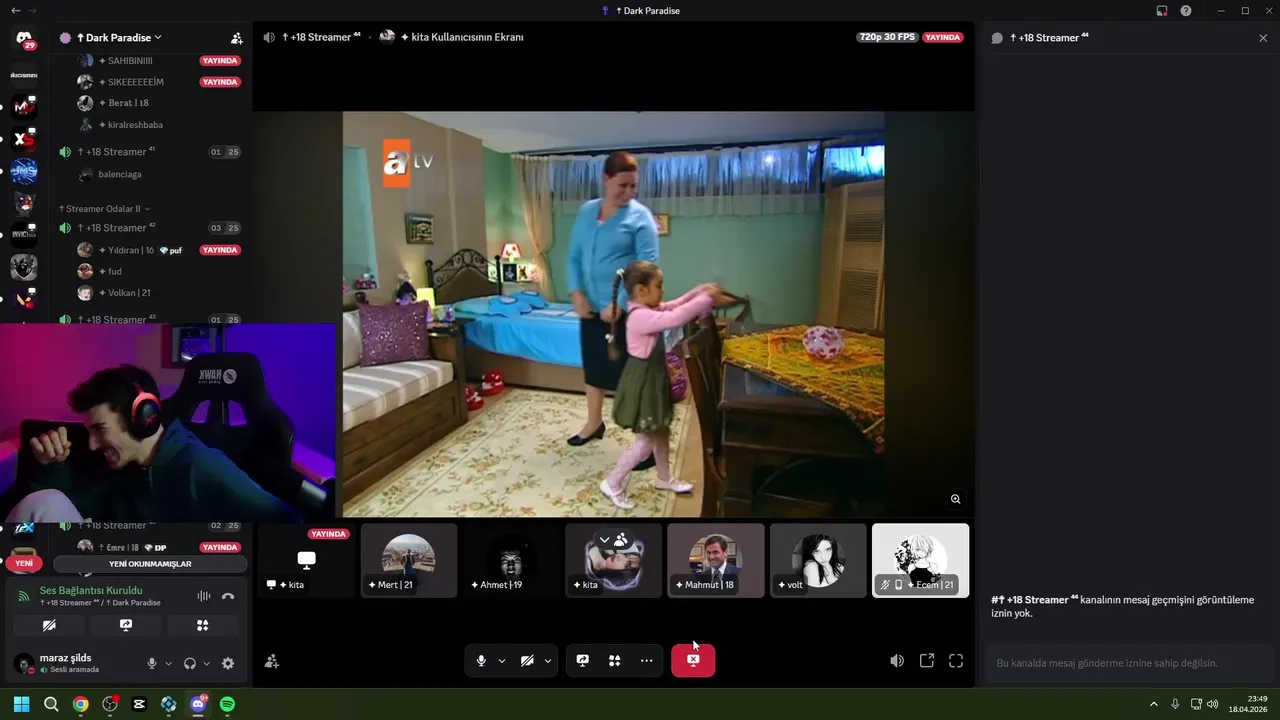The height and width of the screenshot is (720, 1280).
Task: Invite friends icon at call bottom-left
Action: [271, 661]
